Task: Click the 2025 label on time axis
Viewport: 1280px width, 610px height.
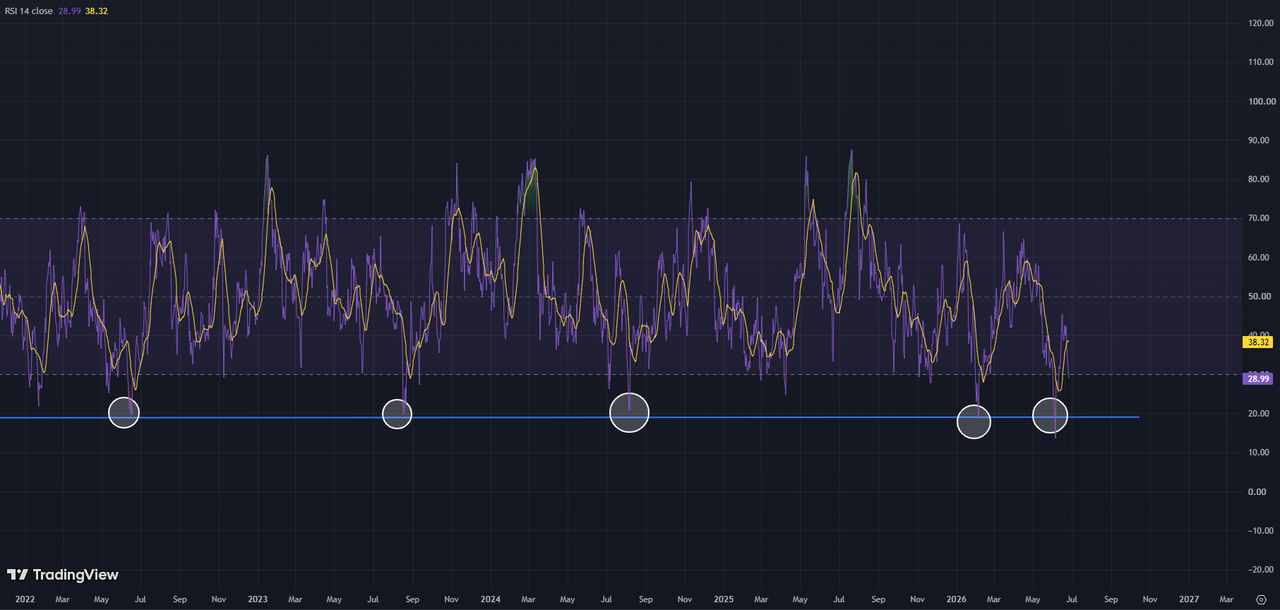Action: 724,599
